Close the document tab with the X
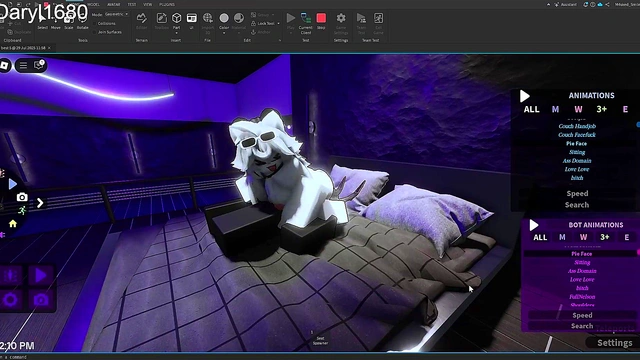Image resolution: width=640 pixels, height=360 pixels. click(49, 48)
